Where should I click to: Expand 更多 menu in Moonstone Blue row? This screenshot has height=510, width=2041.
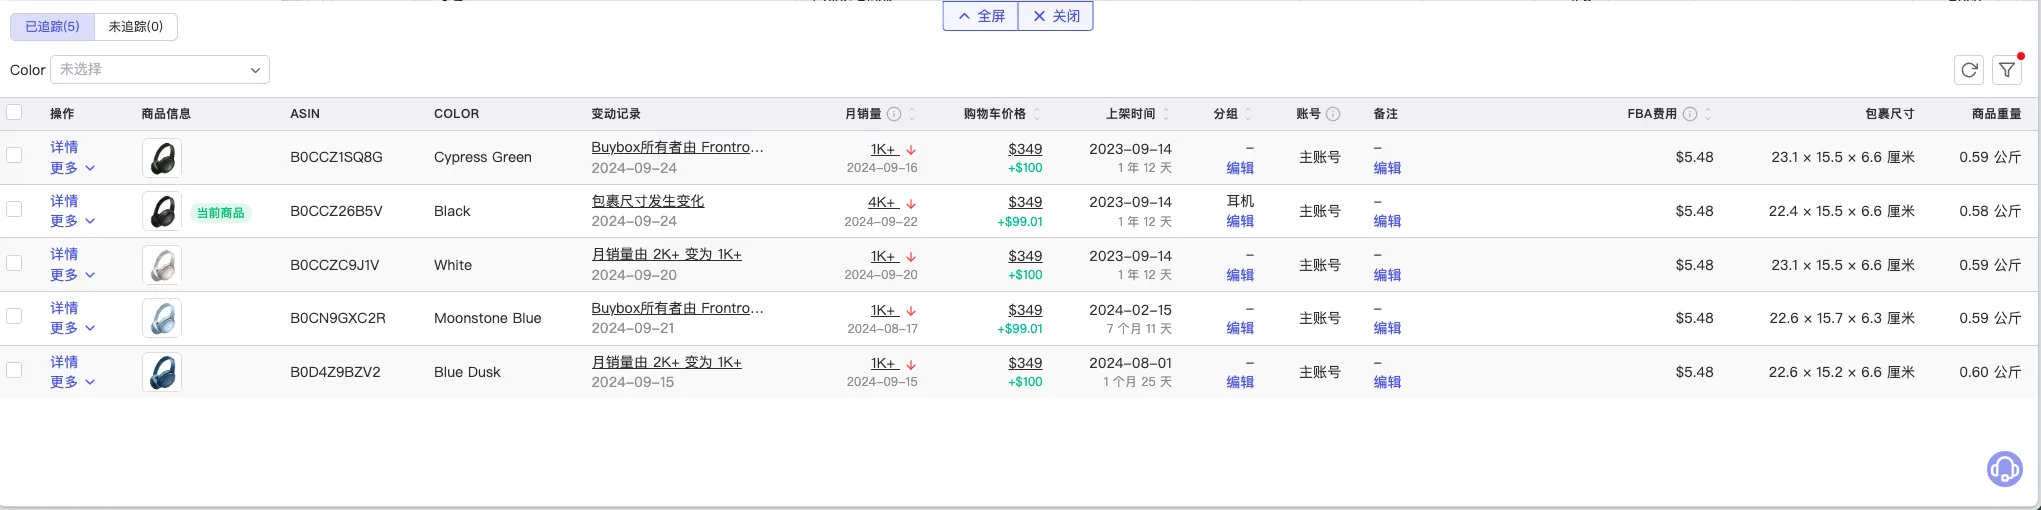[73, 328]
